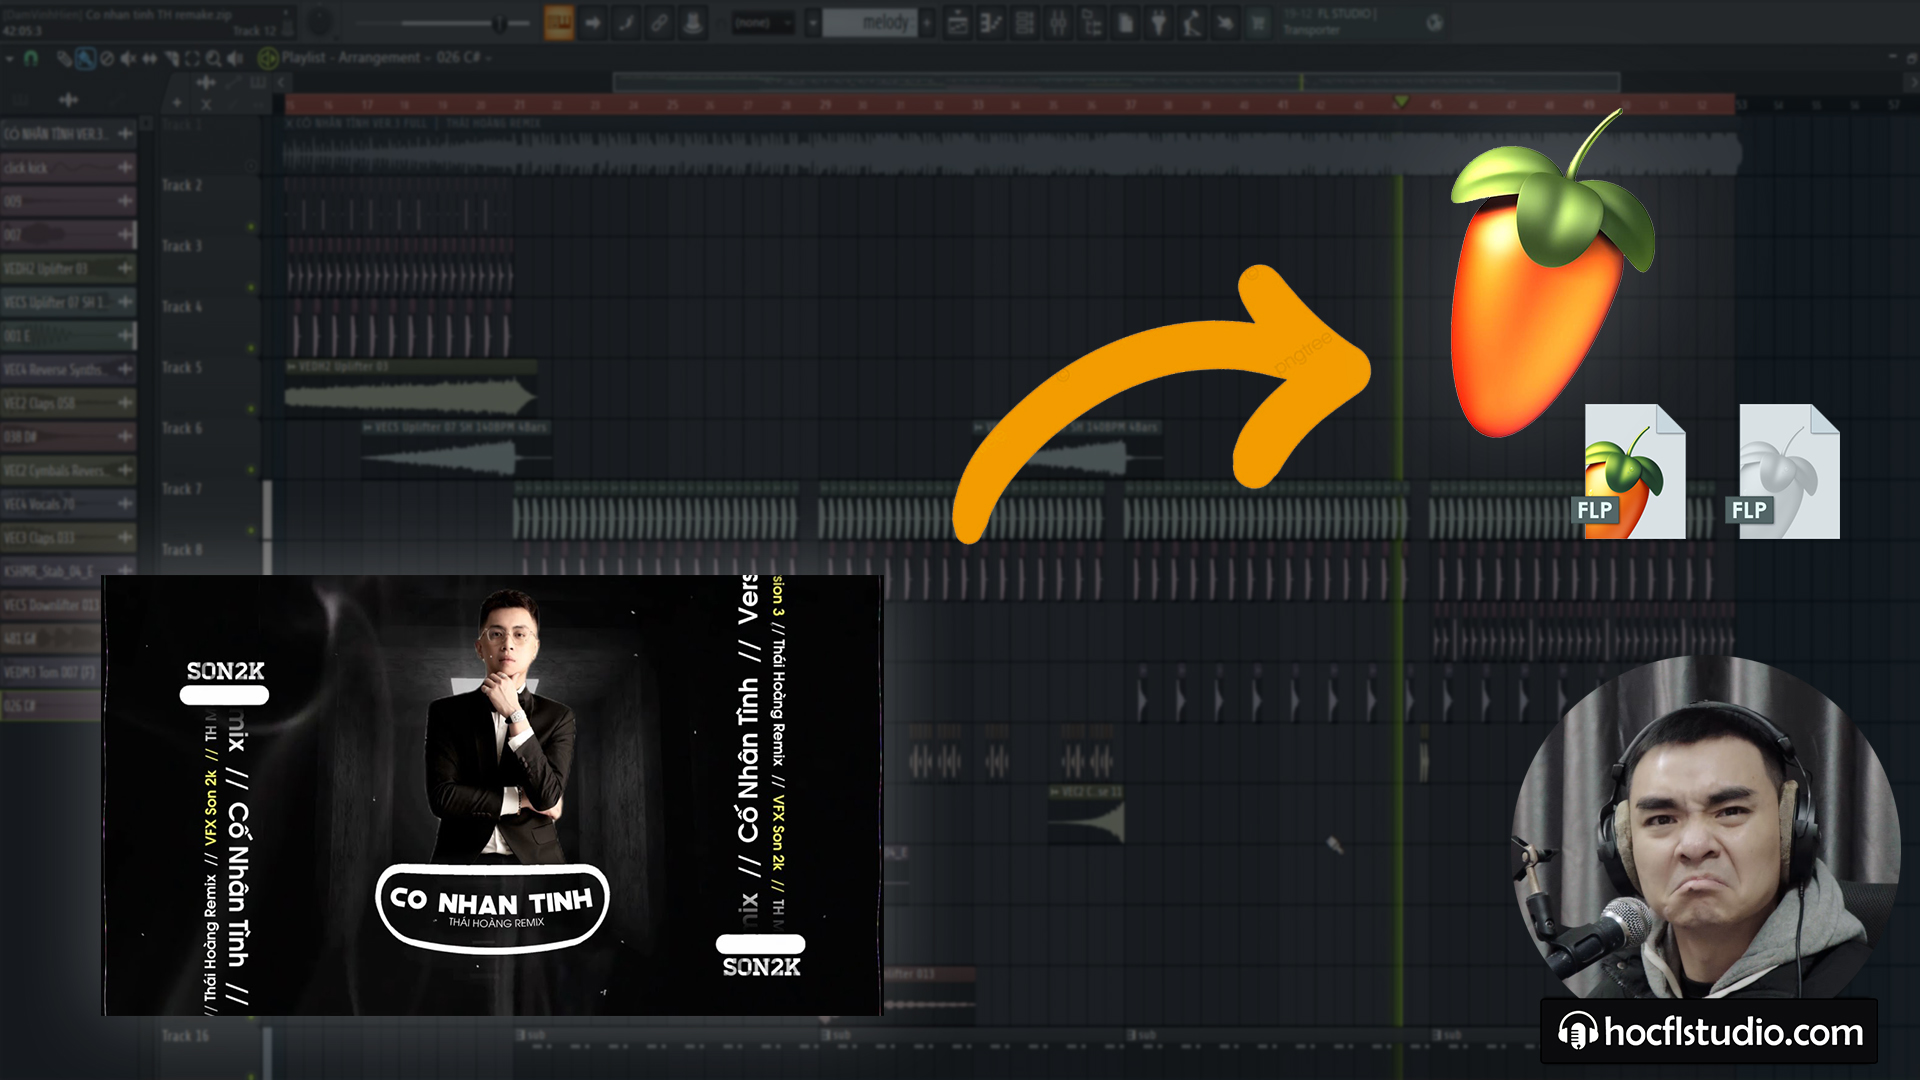This screenshot has width=1920, height=1080.
Task: Select the long audio clip on Track 1
Action: point(1012,146)
